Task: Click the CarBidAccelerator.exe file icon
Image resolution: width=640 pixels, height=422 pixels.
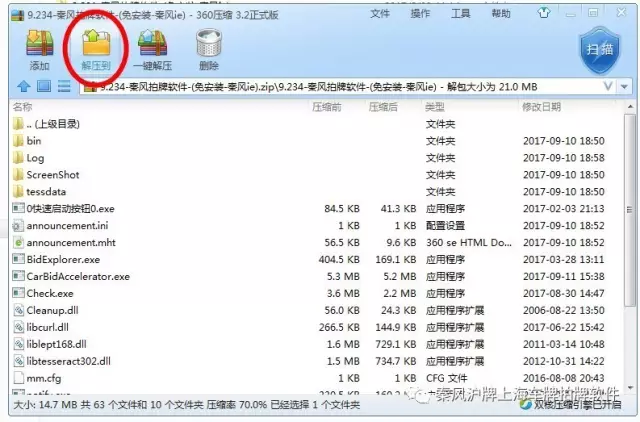Action: [x=18, y=276]
